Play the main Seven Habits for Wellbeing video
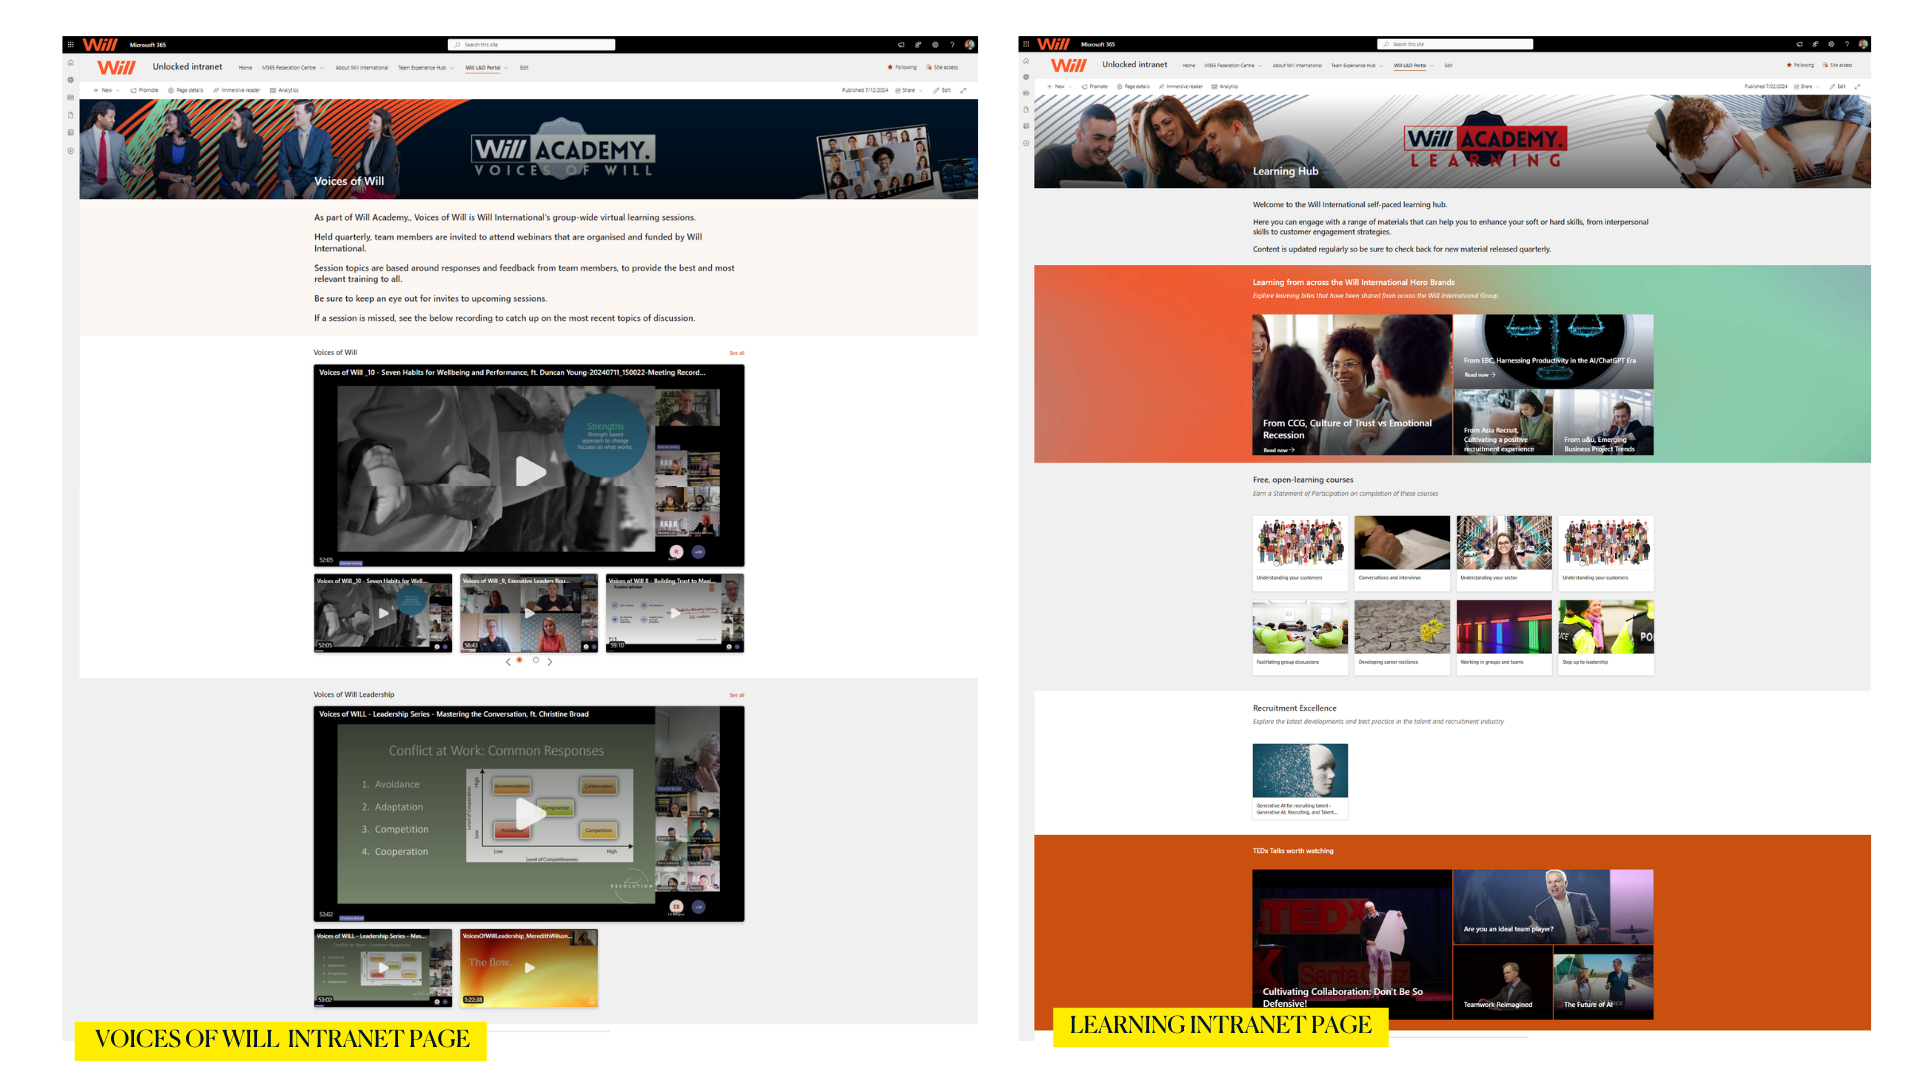Viewport: 1920px width, 1080px height. coord(530,471)
